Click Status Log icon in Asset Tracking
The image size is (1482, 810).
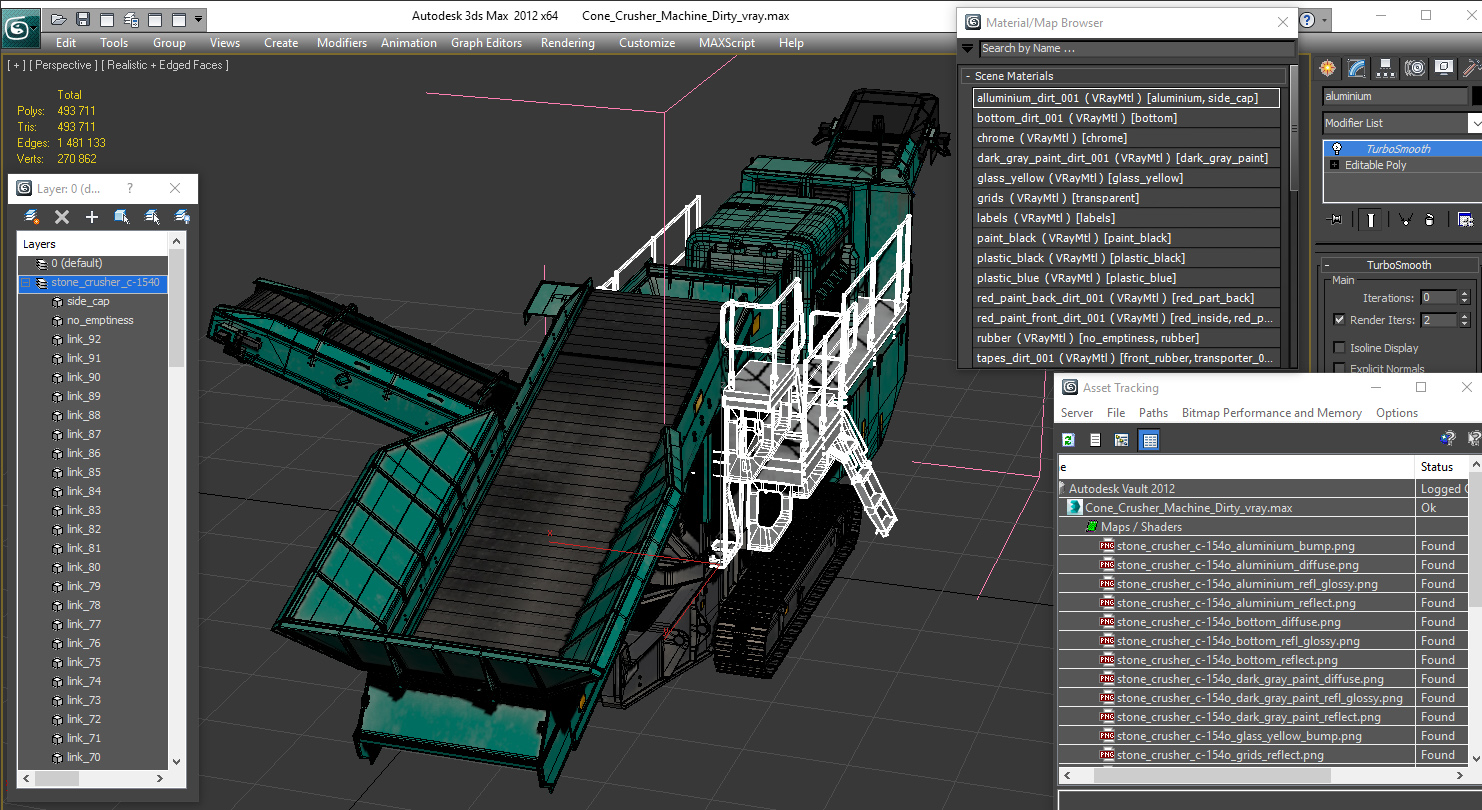[x=1095, y=440]
